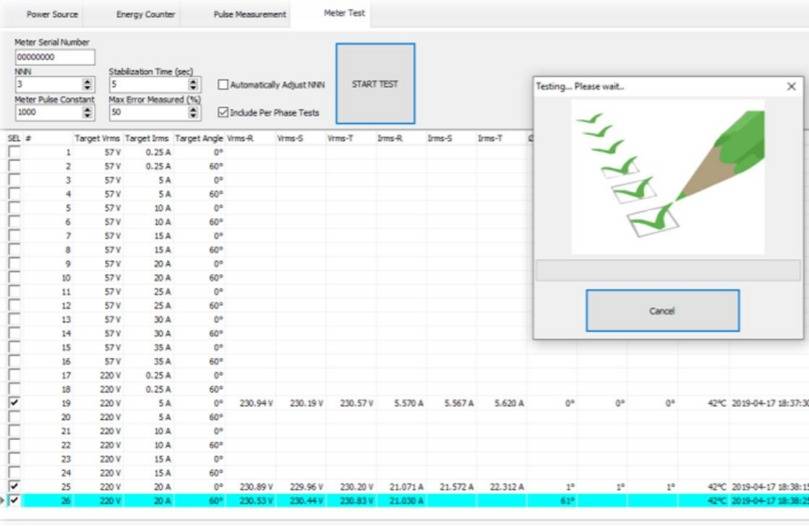Open the Energy Counter tab
Image resolution: width=809 pixels, height=526 pixels.
point(146,15)
